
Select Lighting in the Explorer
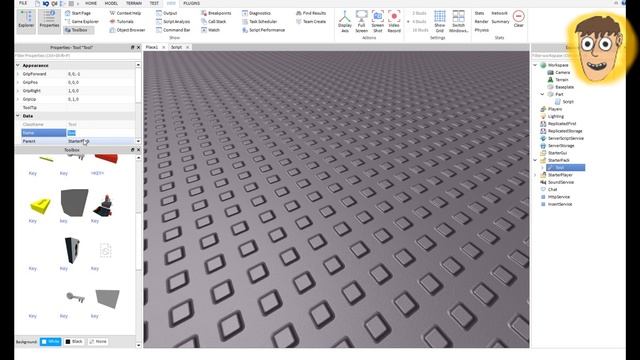(556, 116)
